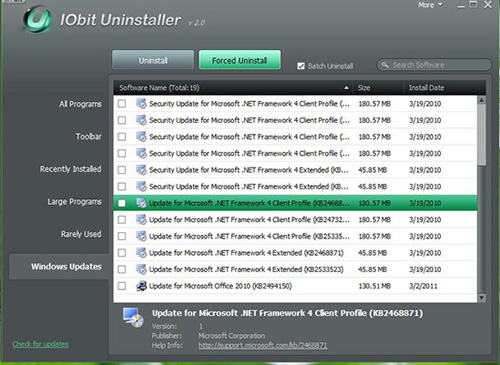Click the Uninstall button
500x365 pixels.
point(153,60)
